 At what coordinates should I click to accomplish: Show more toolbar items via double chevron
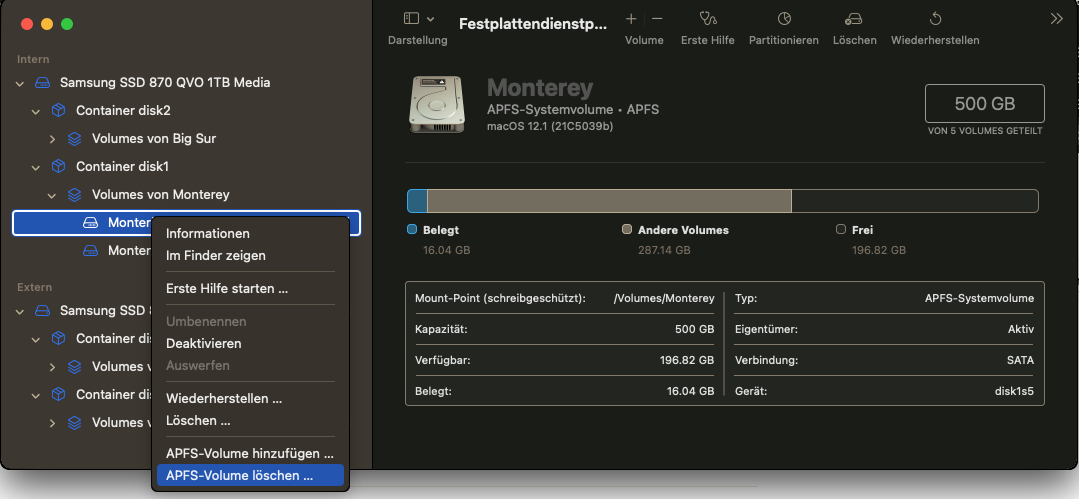point(1056,19)
